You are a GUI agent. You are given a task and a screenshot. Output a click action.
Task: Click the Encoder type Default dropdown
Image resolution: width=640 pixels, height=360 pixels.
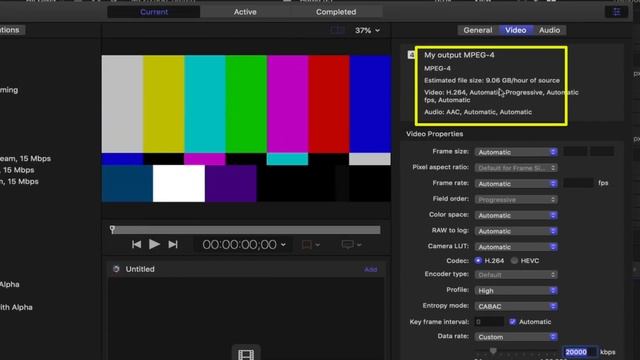(x=516, y=275)
